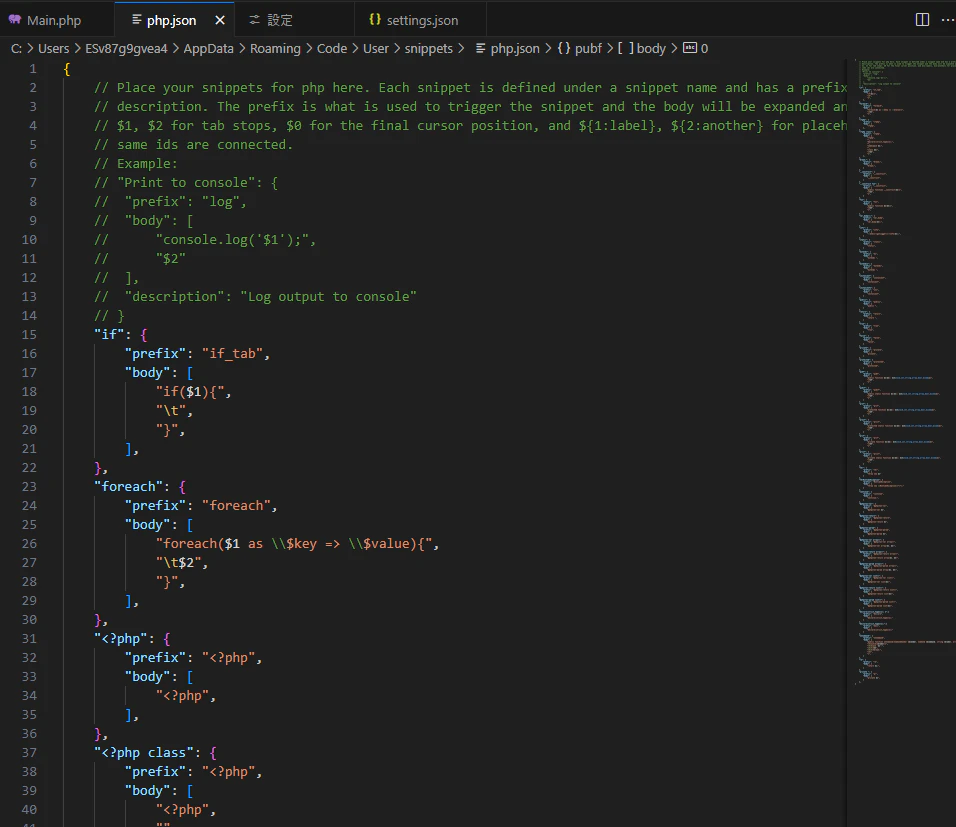The width and height of the screenshot is (956, 827).
Task: Click the "<?php" prefix value on line 32
Action: point(229,657)
